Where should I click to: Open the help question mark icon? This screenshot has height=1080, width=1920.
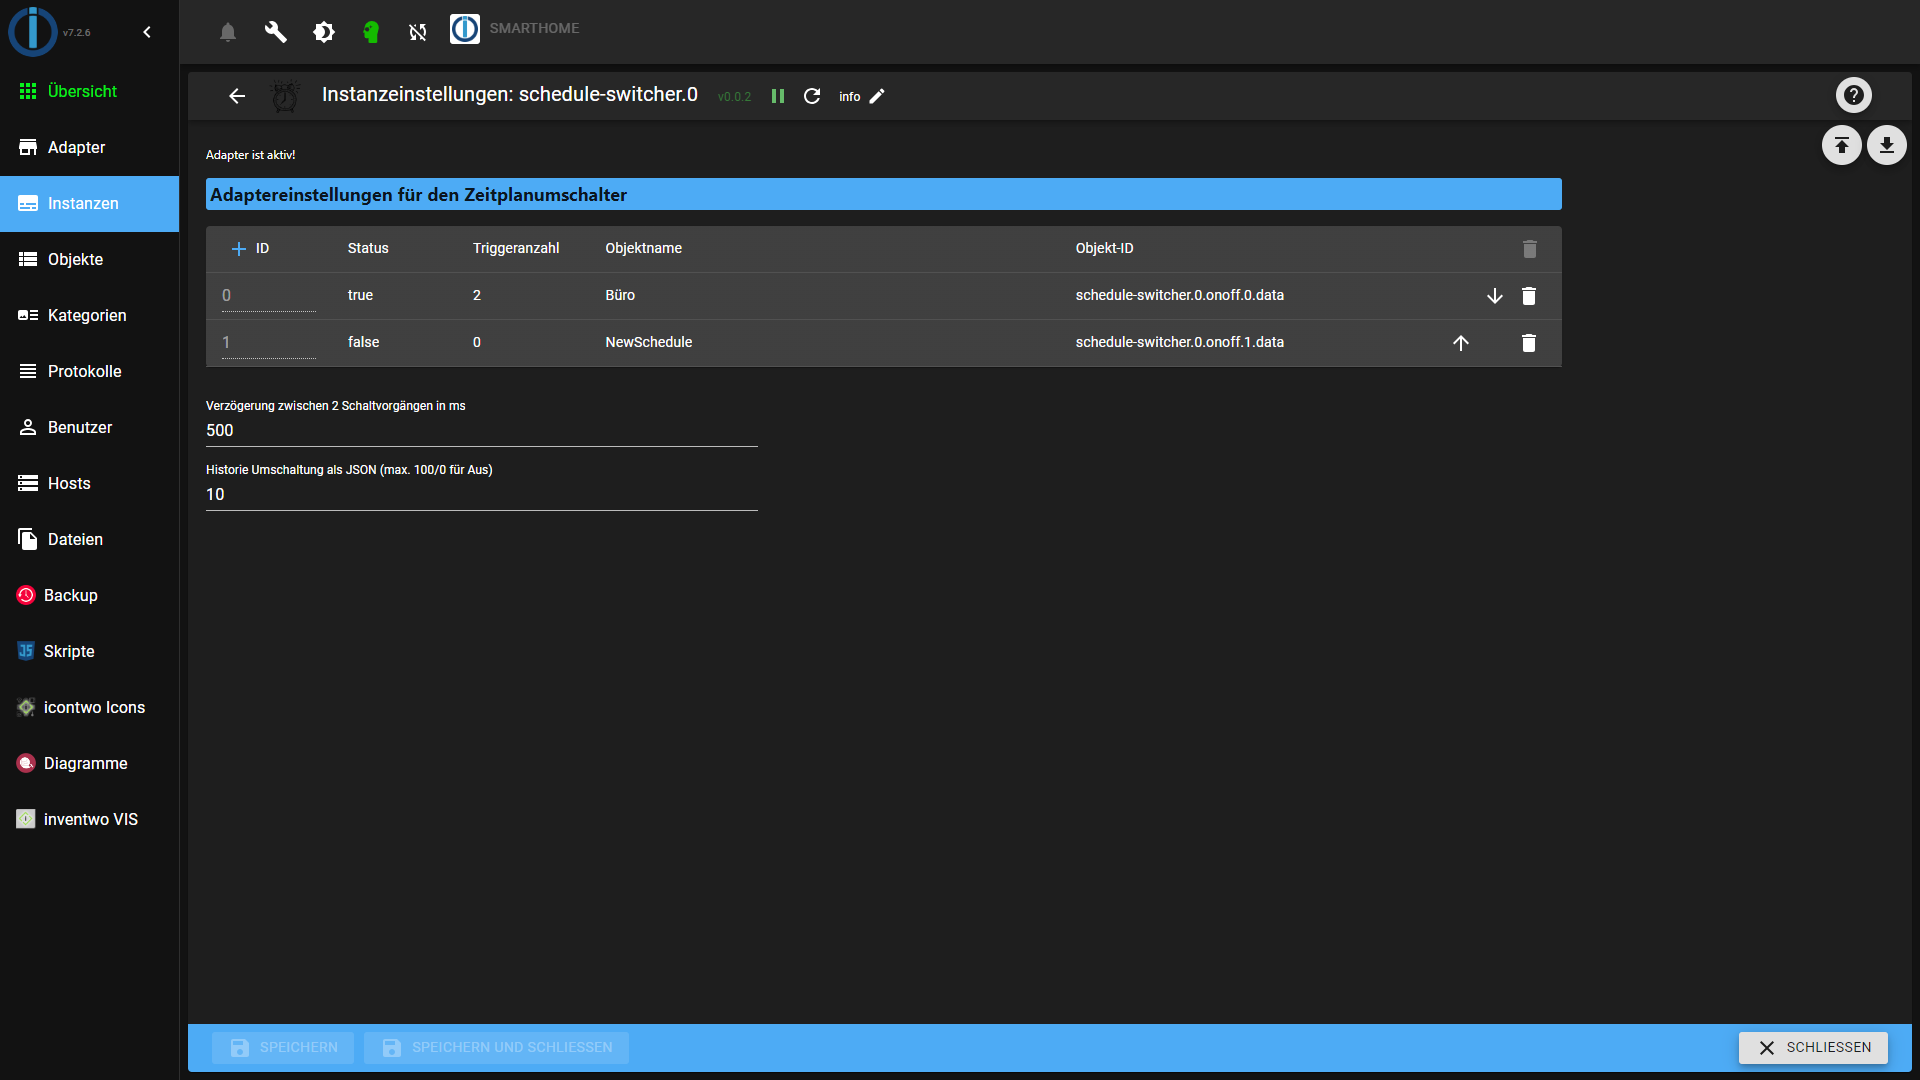tap(1853, 95)
